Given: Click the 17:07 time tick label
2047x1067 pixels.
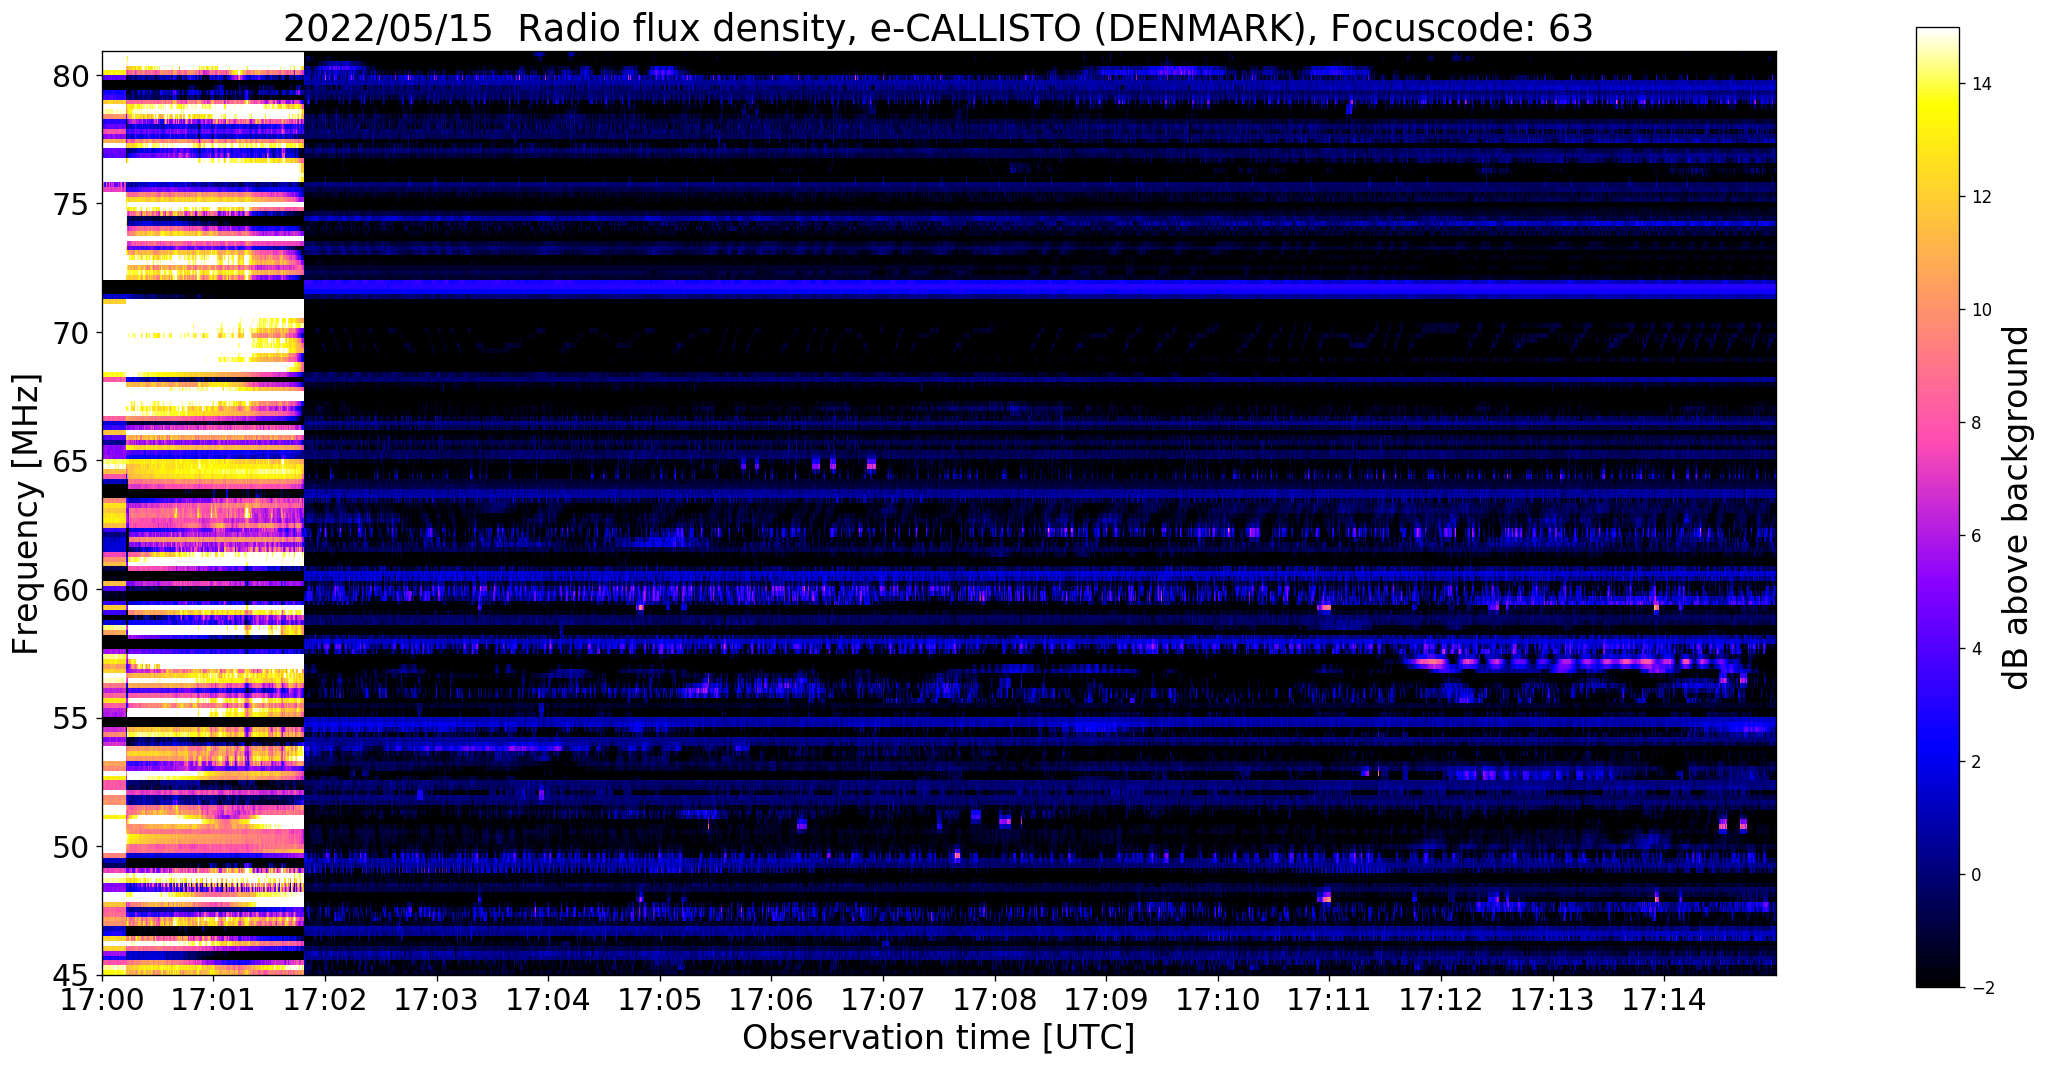Looking at the screenshot, I should pos(883,1001).
